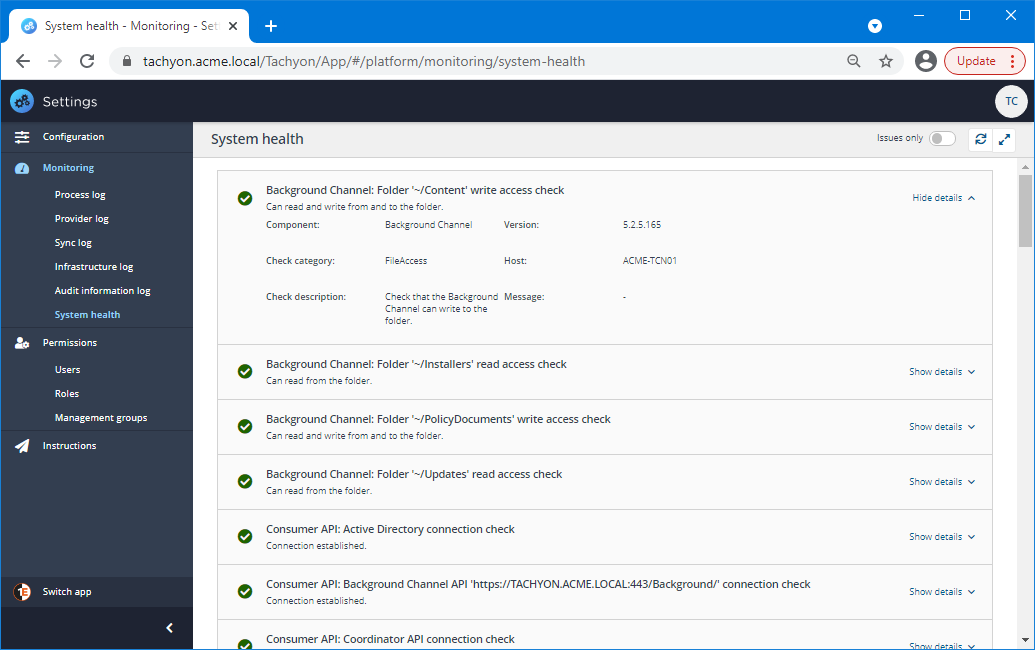This screenshot has height=650, width=1035.
Task: Click the padlock site information icon
Action: click(127, 61)
